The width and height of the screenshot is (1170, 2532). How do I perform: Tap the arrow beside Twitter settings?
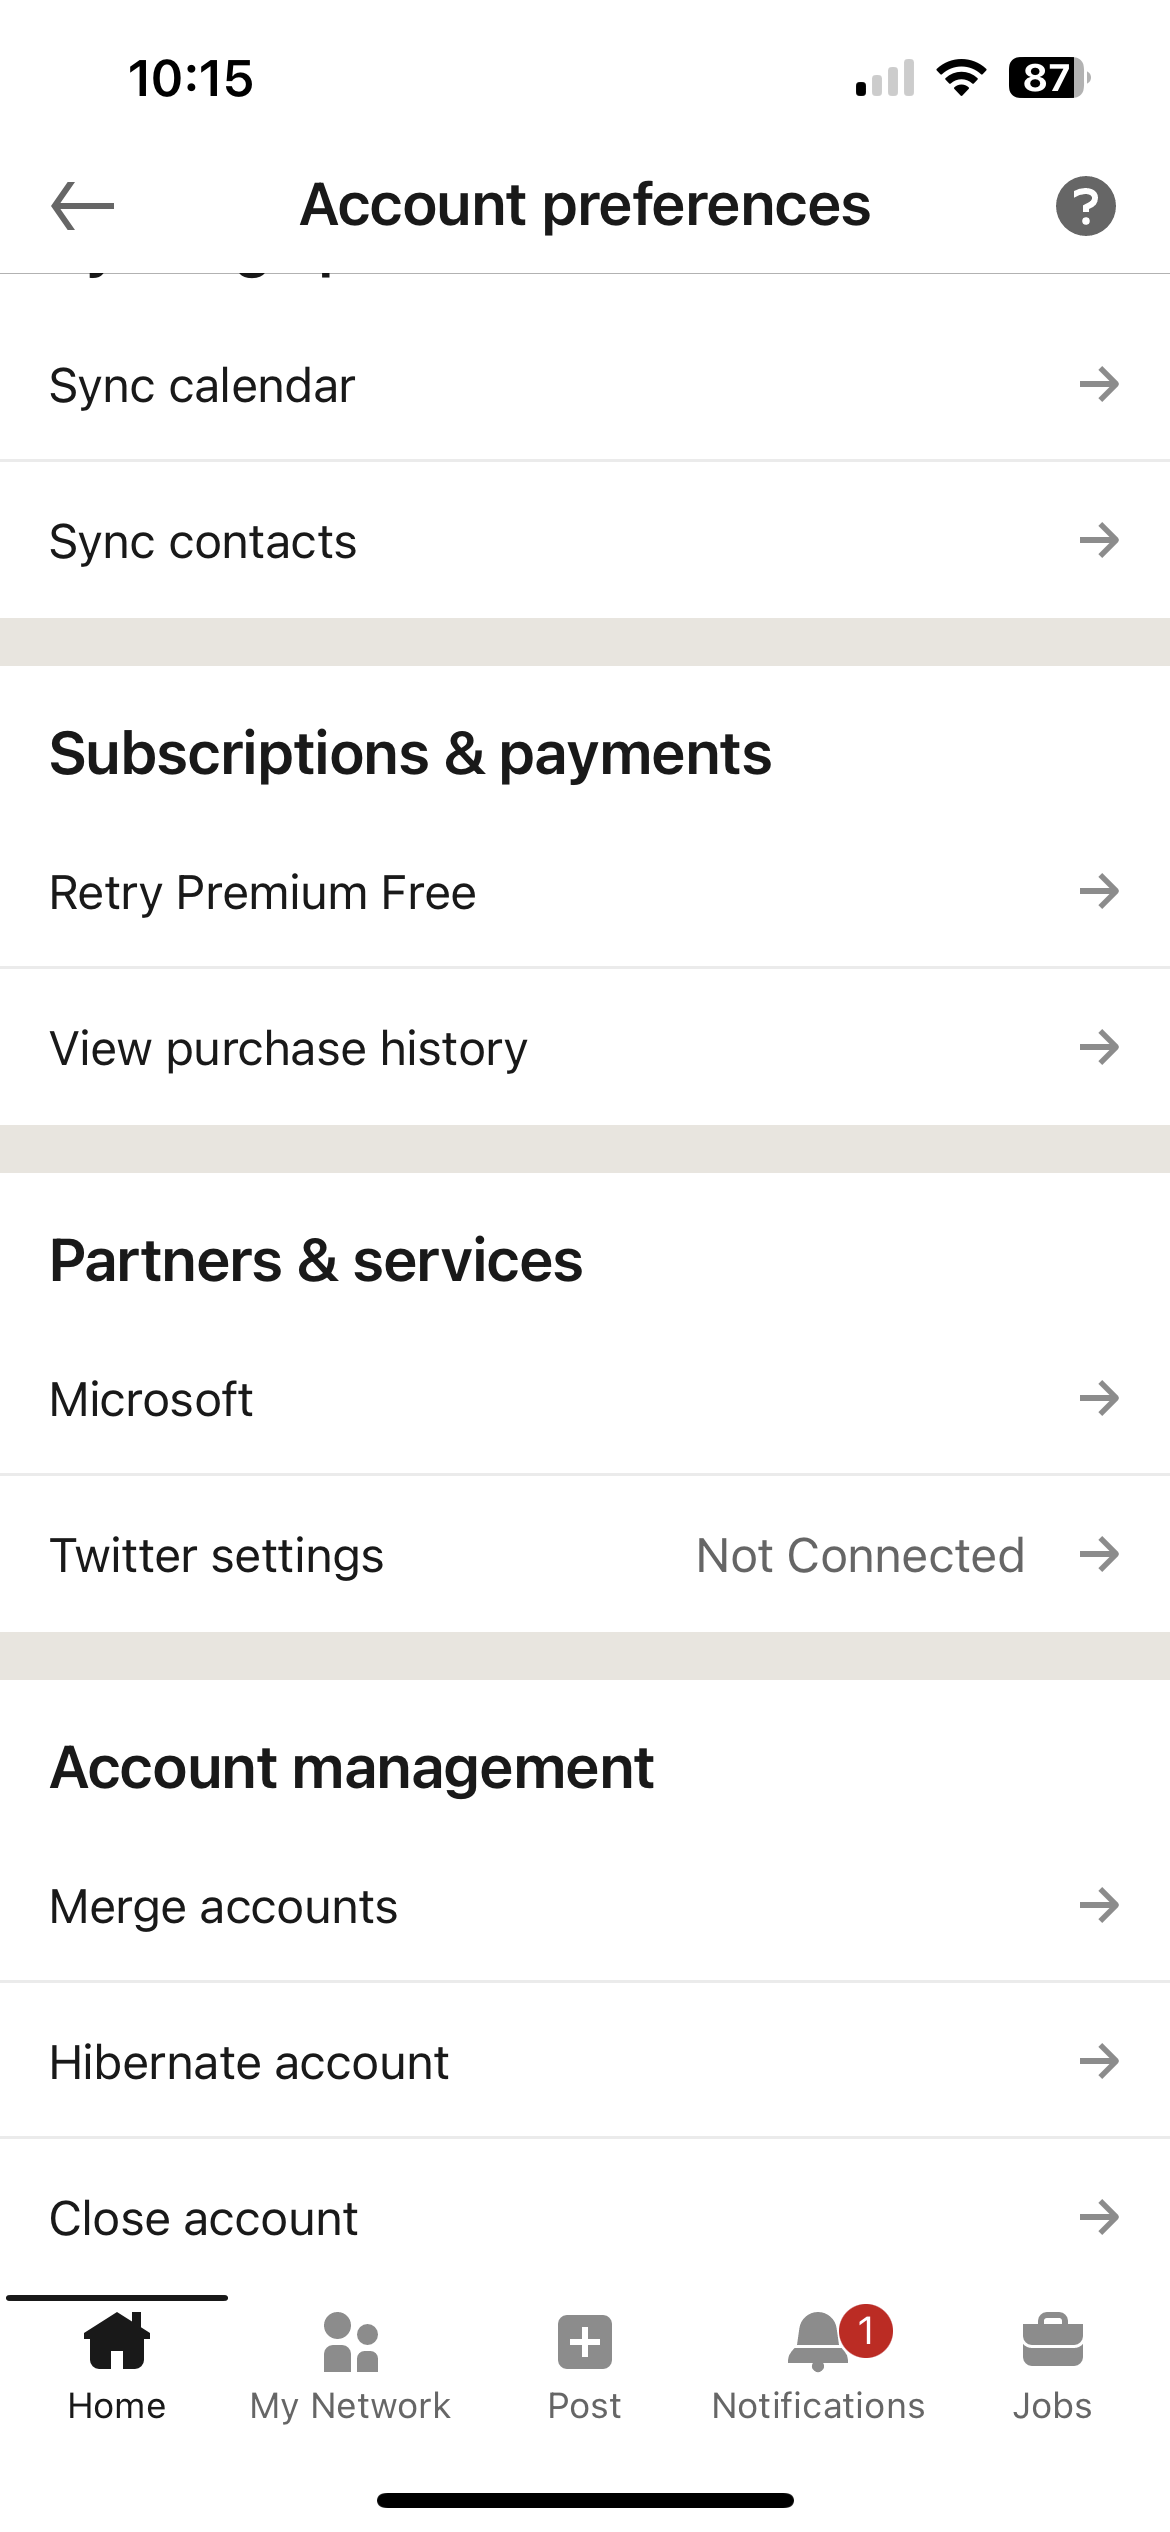click(x=1098, y=1555)
